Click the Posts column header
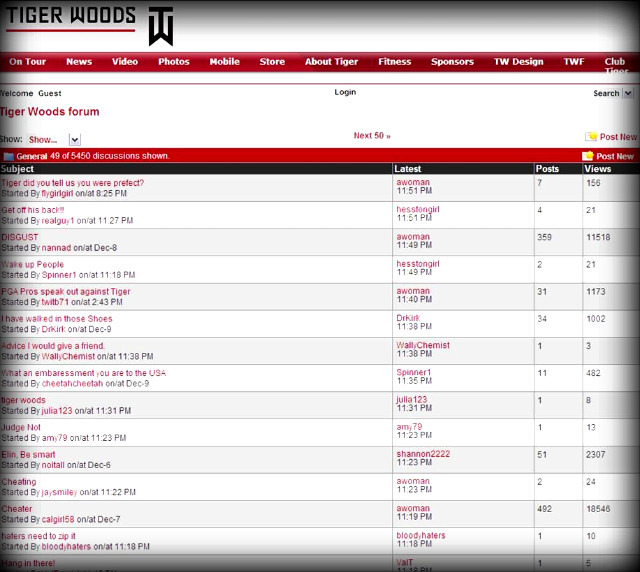This screenshot has height=572, width=640. 547,169
